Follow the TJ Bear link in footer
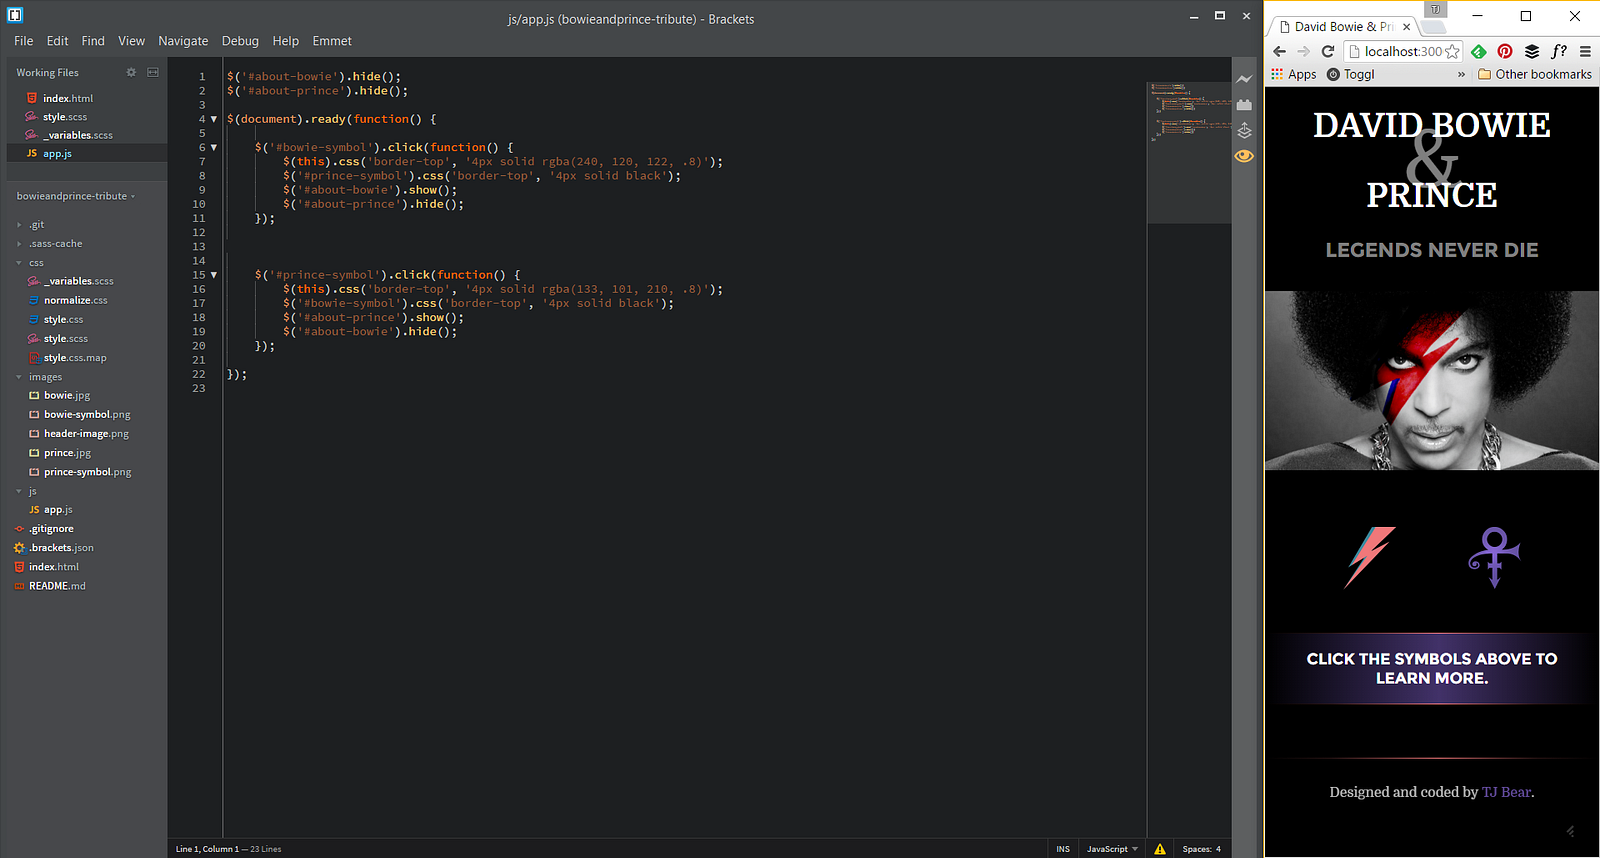 point(1506,792)
